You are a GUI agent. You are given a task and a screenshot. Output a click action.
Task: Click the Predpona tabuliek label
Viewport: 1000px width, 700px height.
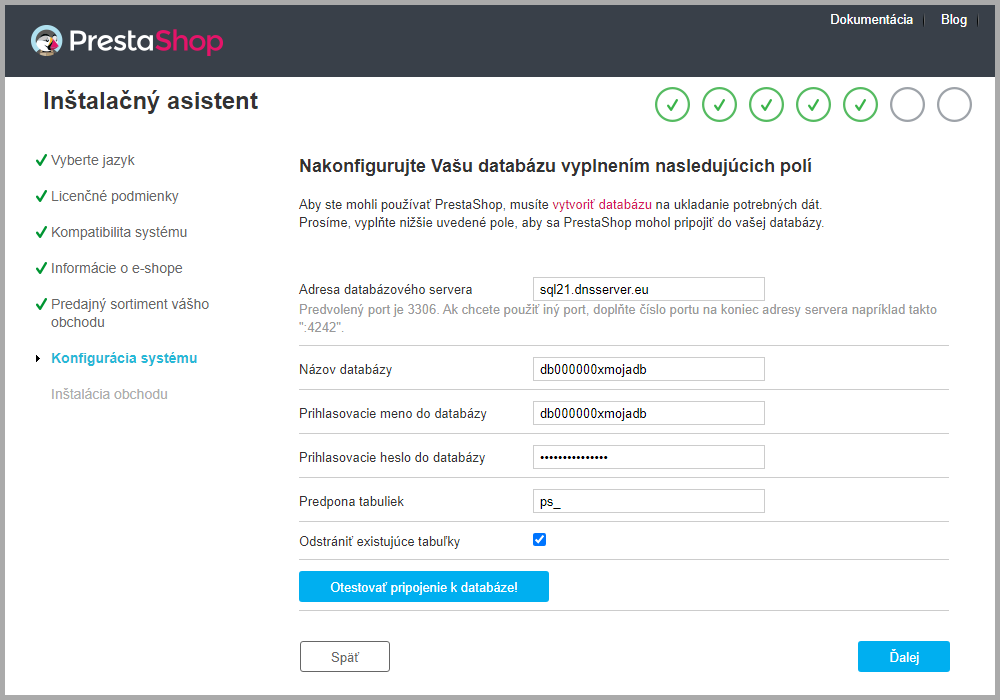pyautogui.click(x=351, y=502)
